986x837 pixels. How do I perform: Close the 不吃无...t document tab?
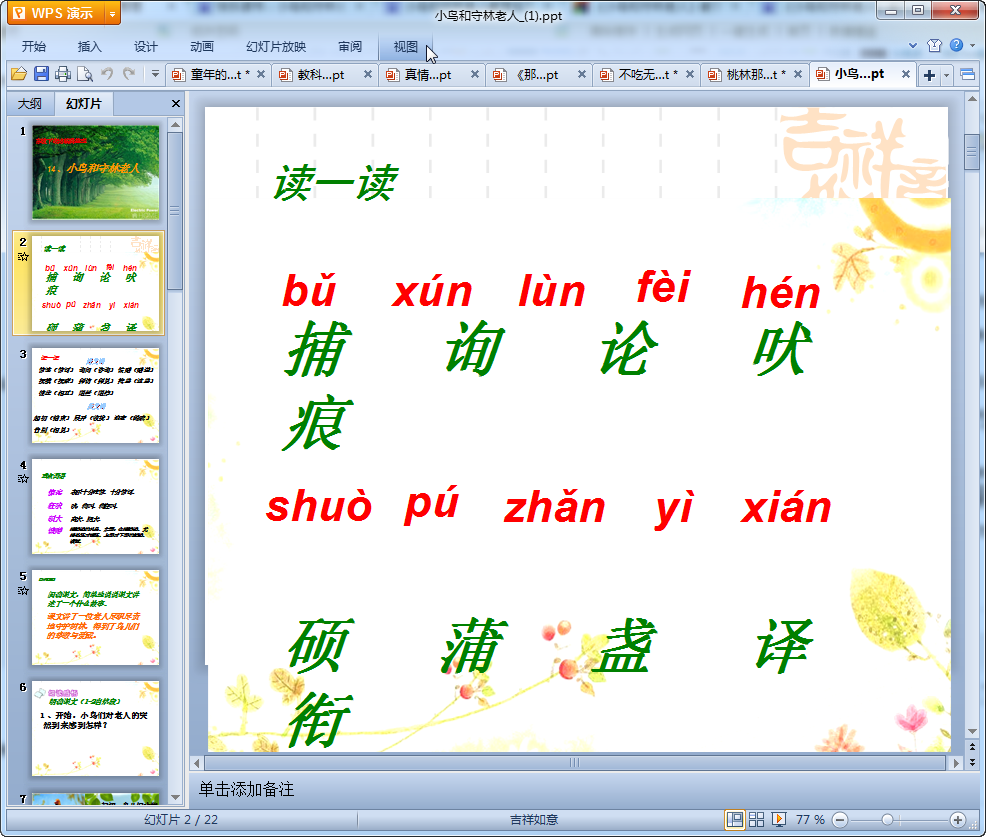tap(690, 74)
